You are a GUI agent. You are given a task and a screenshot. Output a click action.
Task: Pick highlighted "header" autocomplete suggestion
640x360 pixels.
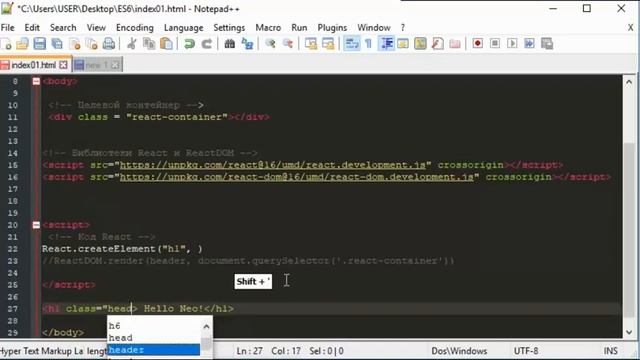(x=154, y=350)
